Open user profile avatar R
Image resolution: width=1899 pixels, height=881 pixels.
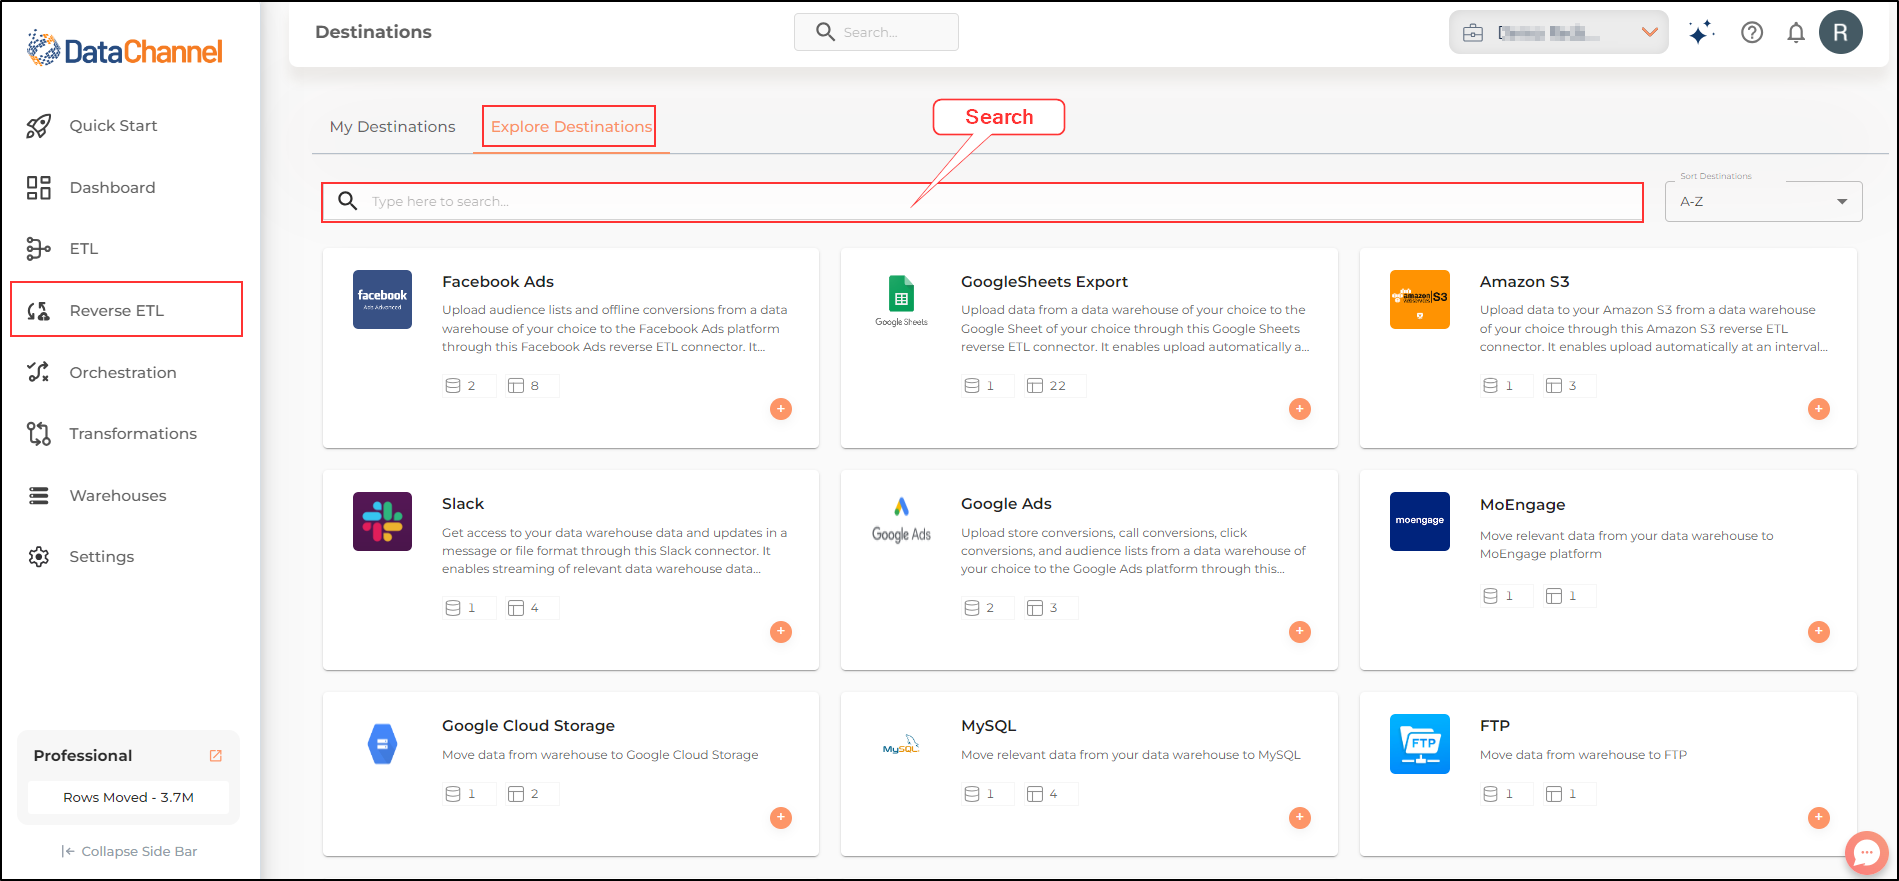pos(1841,32)
